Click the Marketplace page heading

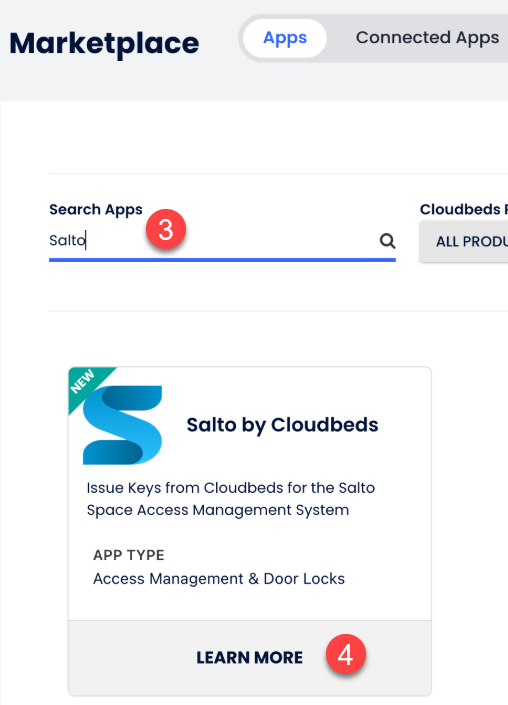coord(104,44)
